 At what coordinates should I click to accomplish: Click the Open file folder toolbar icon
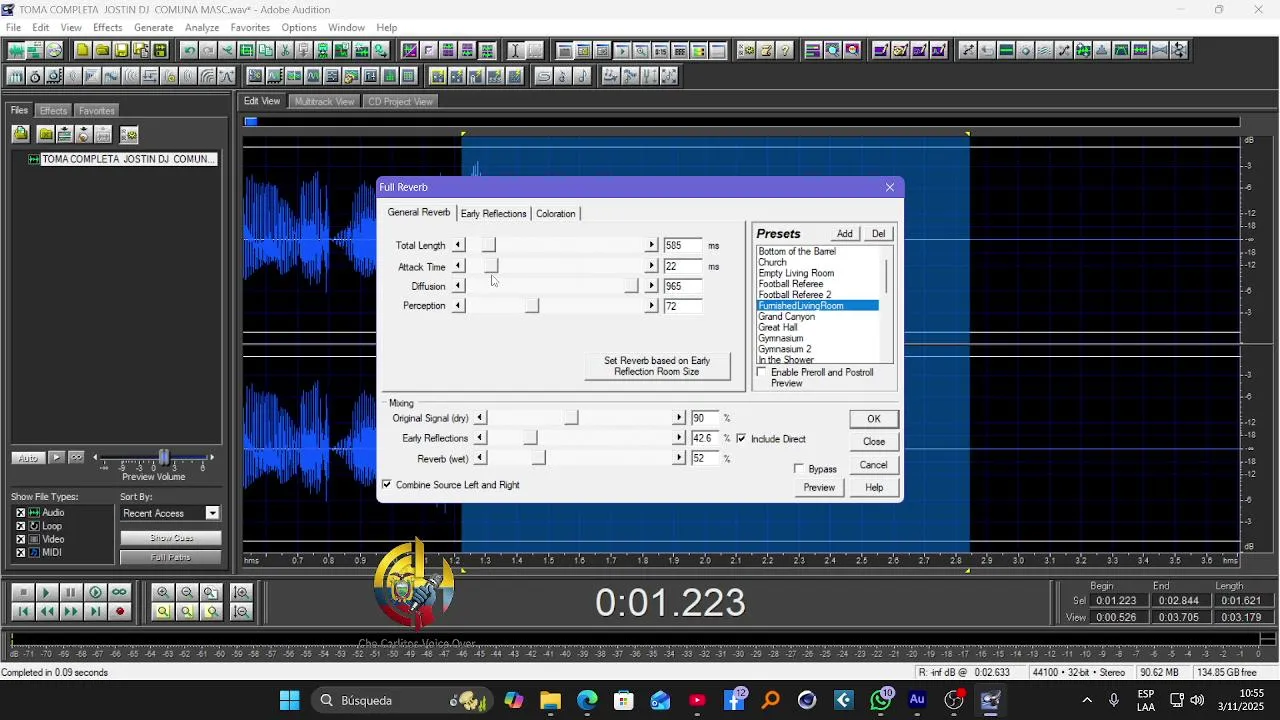tap(102, 50)
